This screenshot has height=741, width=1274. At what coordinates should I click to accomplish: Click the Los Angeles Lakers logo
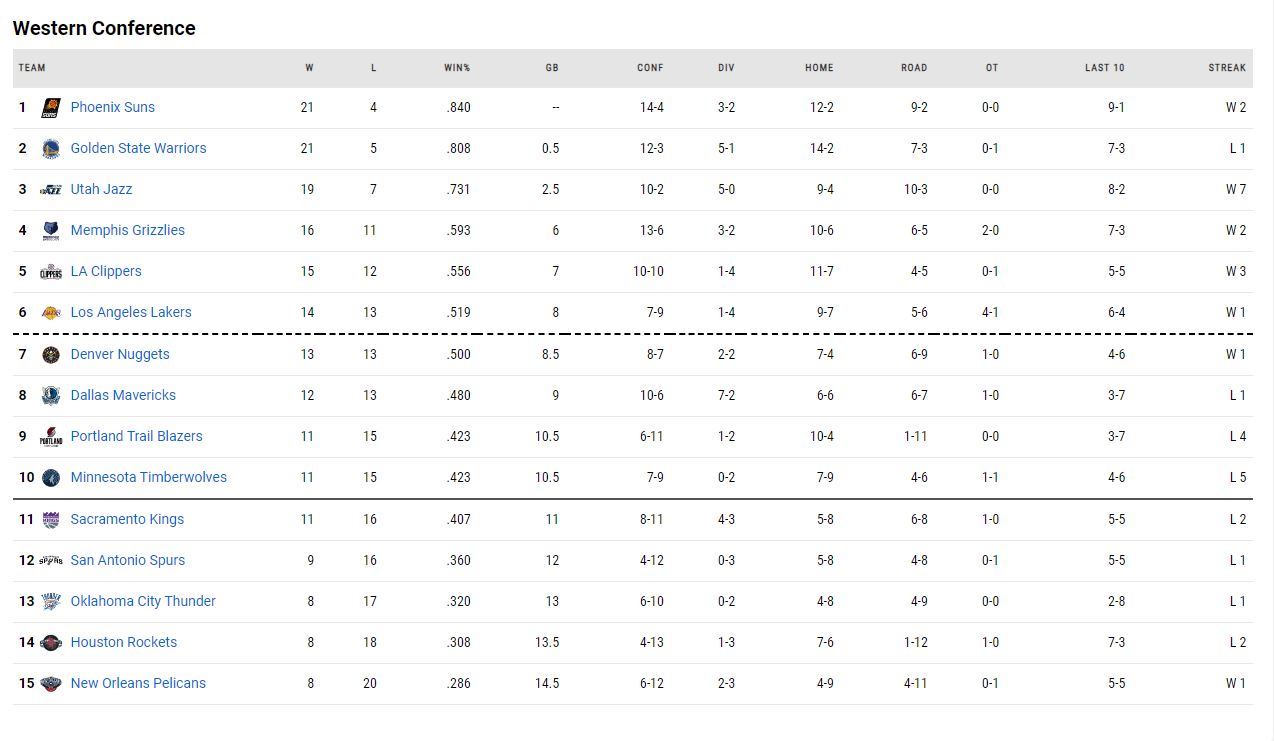point(51,313)
